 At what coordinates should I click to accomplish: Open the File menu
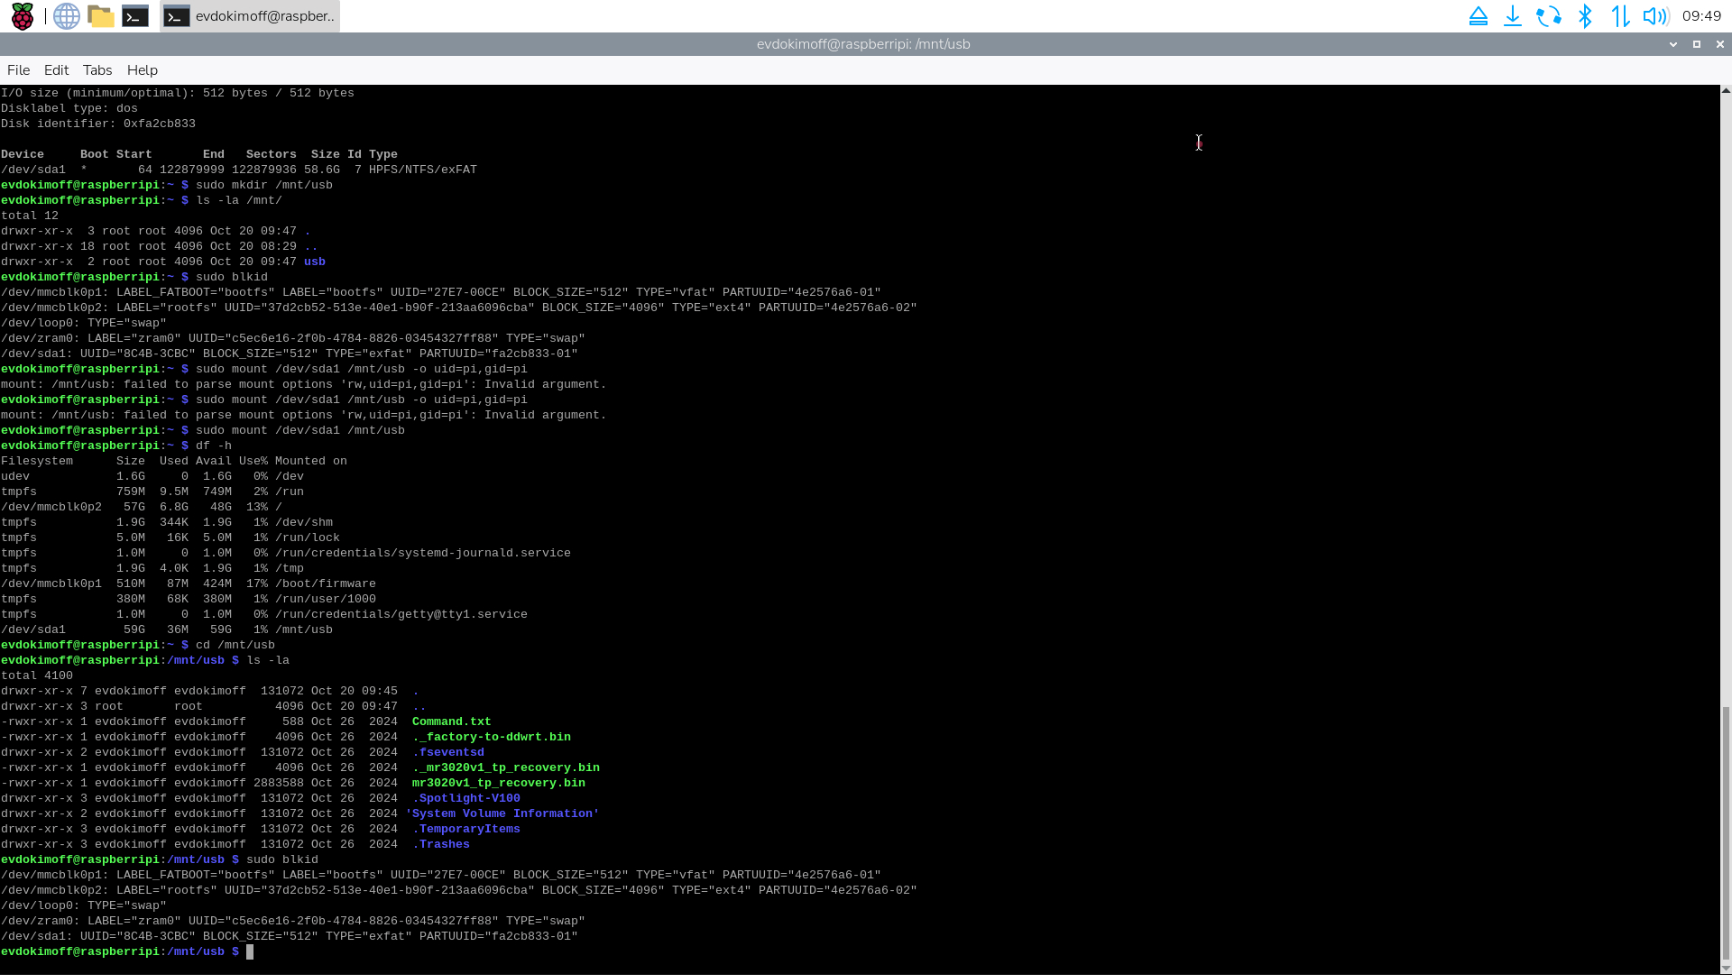pos(18,70)
